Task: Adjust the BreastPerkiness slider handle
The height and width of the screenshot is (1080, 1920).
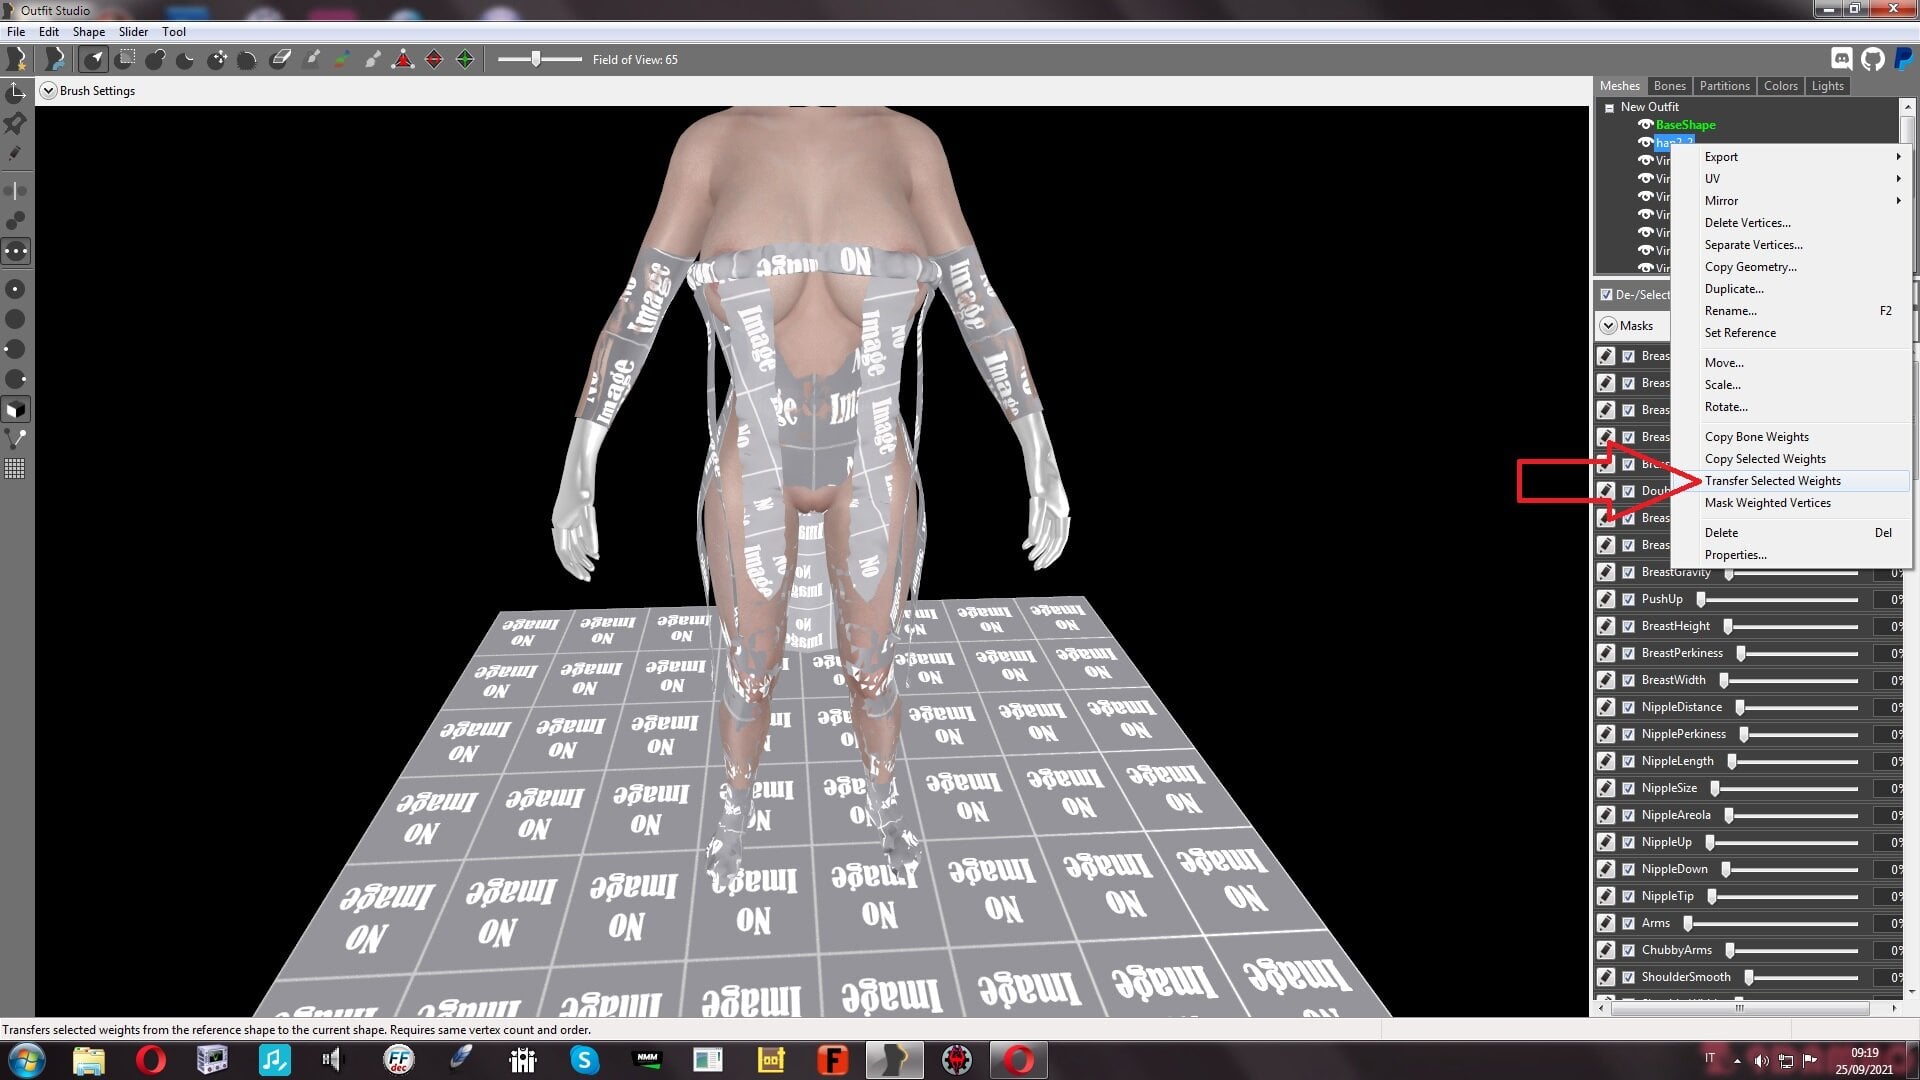Action: pyautogui.click(x=1741, y=653)
